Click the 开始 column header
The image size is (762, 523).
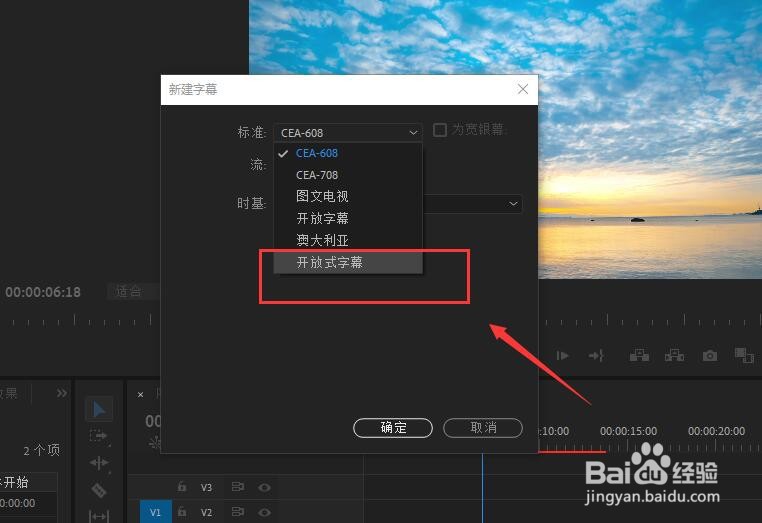coord(17,482)
